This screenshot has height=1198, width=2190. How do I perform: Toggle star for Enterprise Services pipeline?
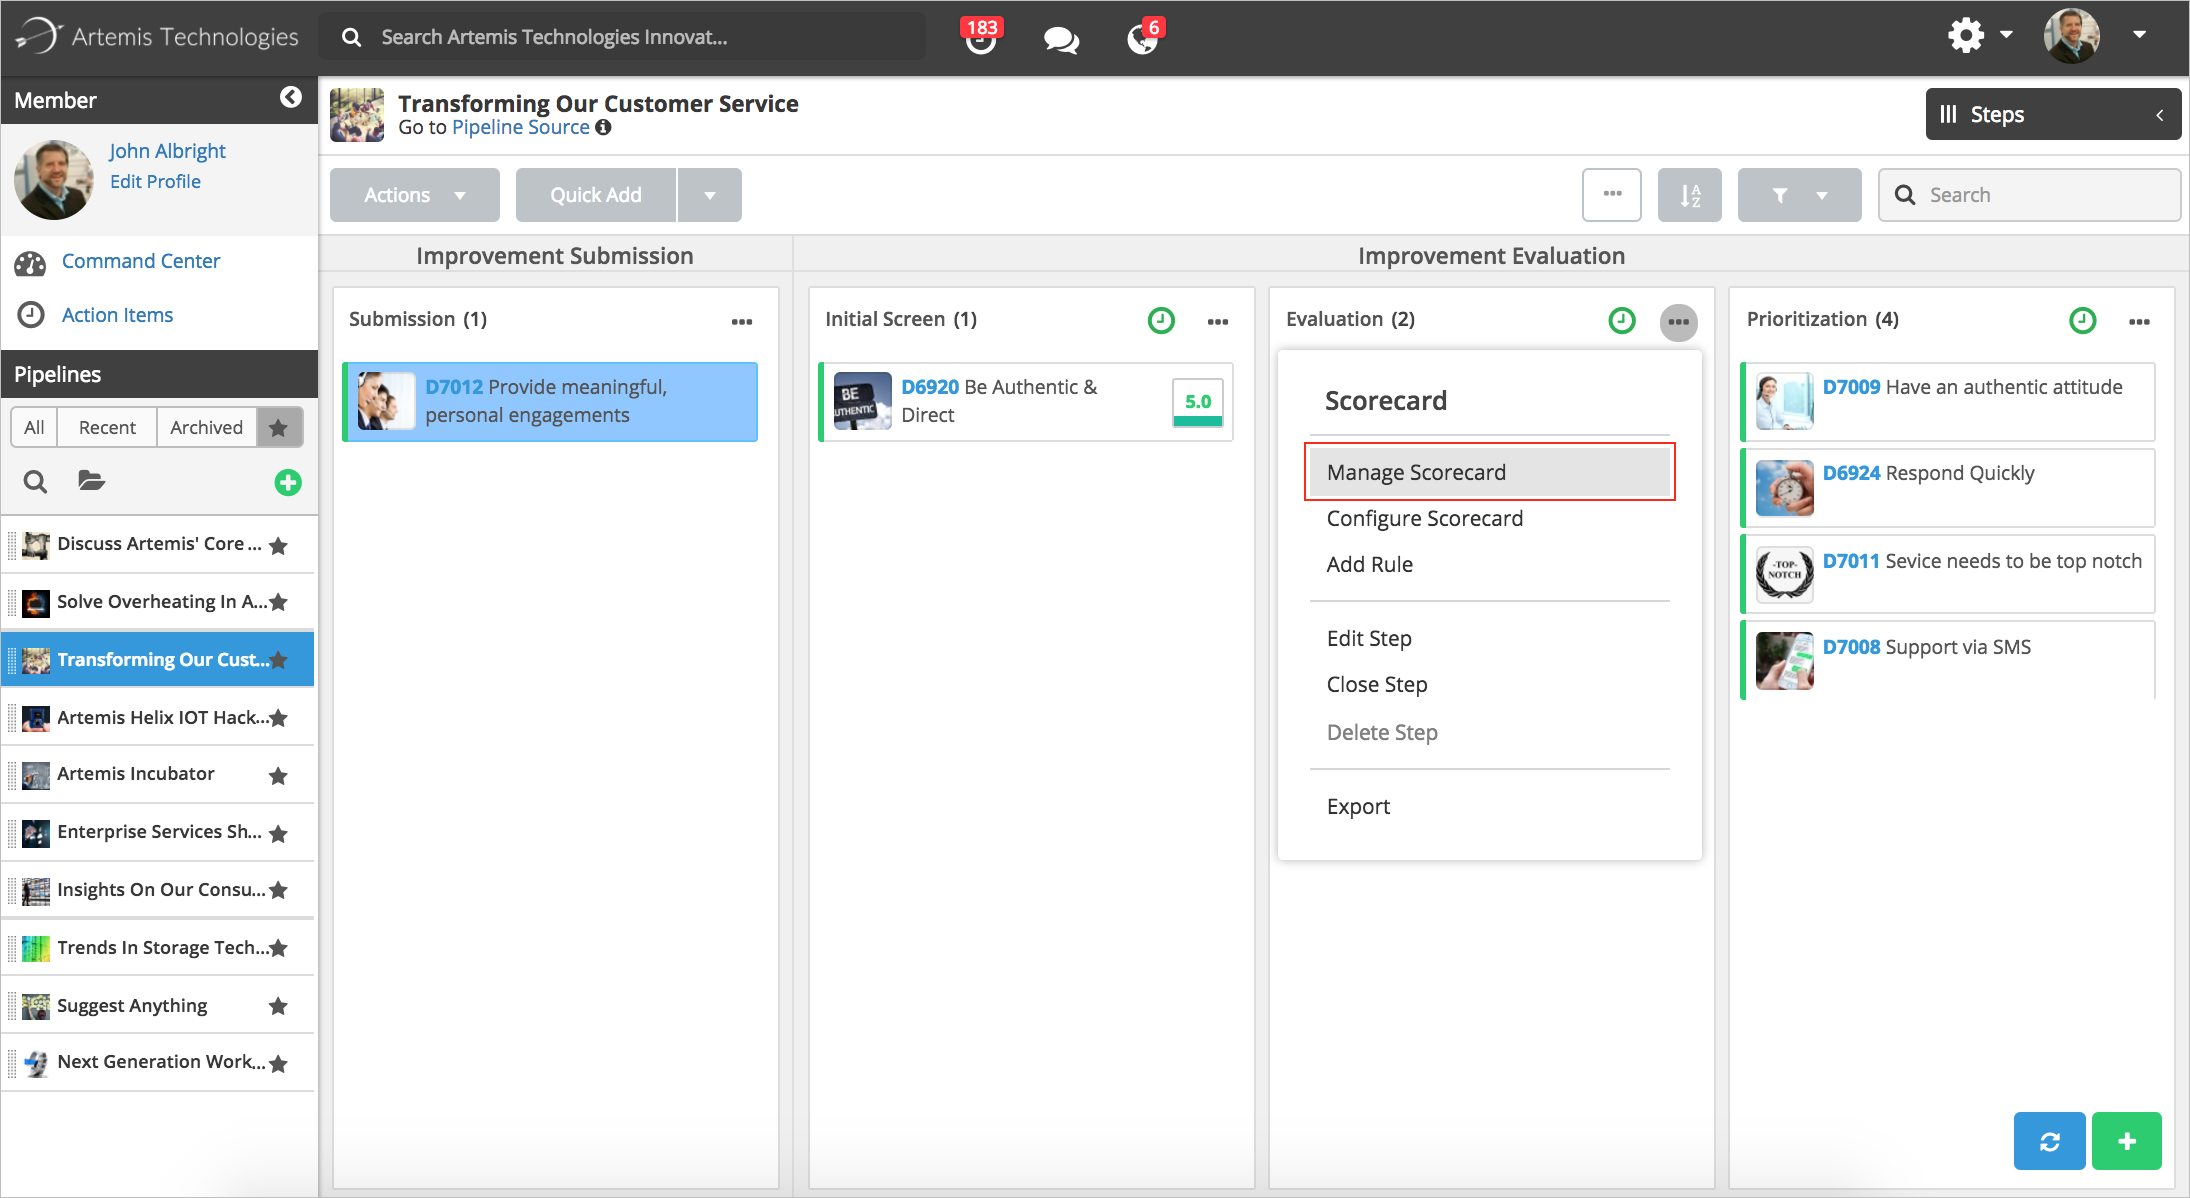coord(279,834)
